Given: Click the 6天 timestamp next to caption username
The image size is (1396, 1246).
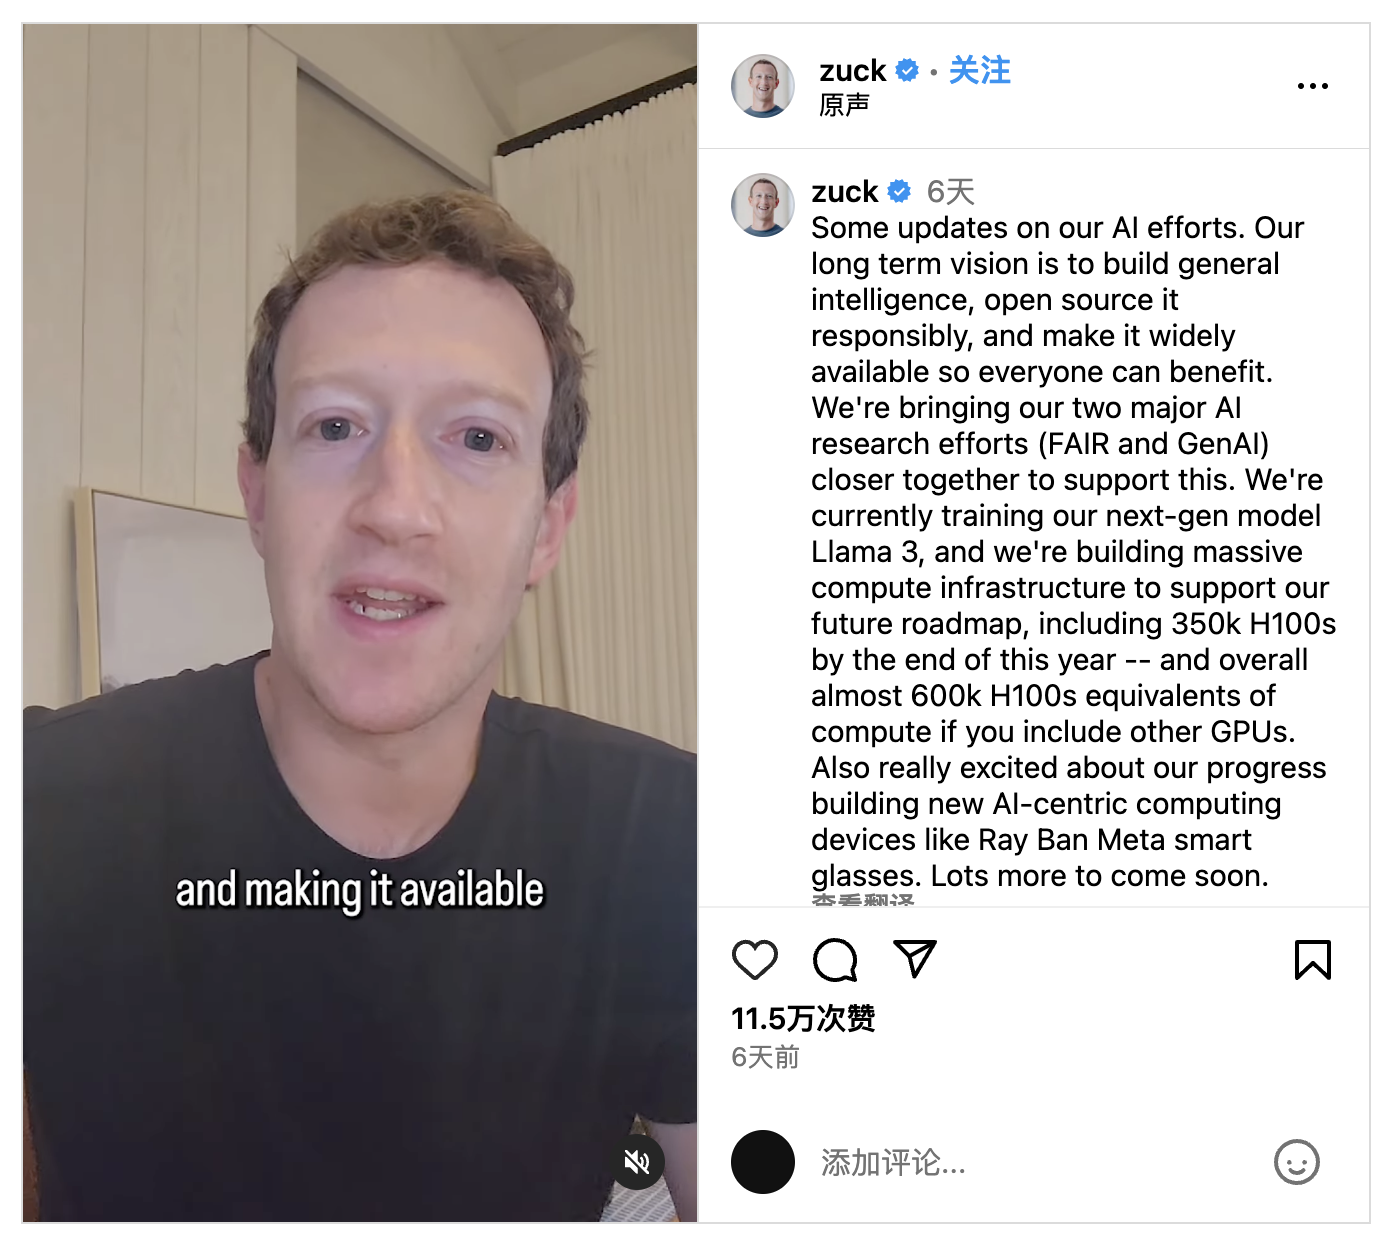Looking at the screenshot, I should [951, 191].
